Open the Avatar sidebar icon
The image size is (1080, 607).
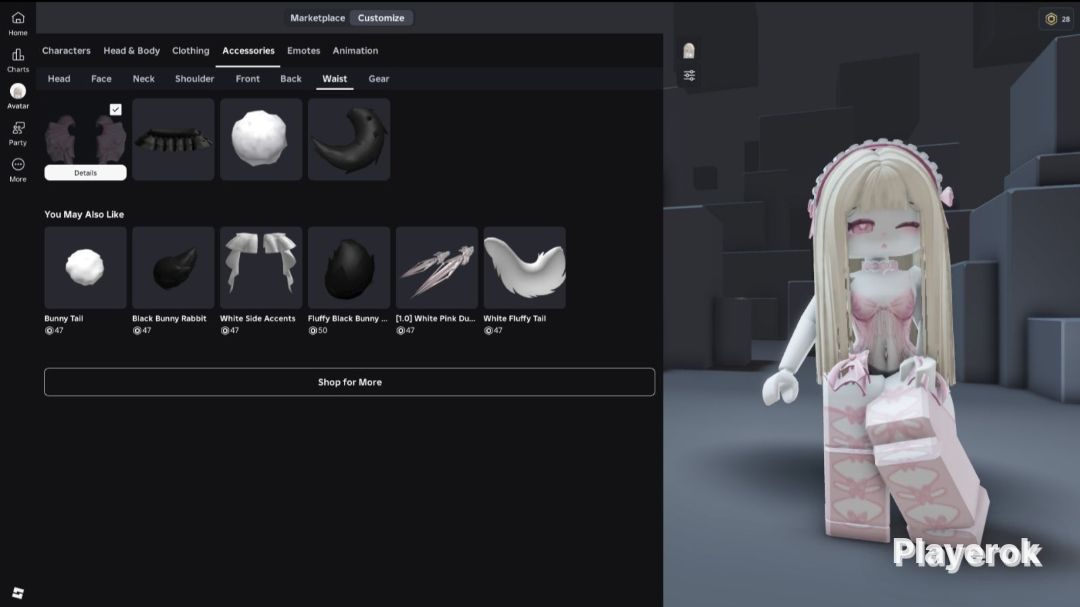18,96
